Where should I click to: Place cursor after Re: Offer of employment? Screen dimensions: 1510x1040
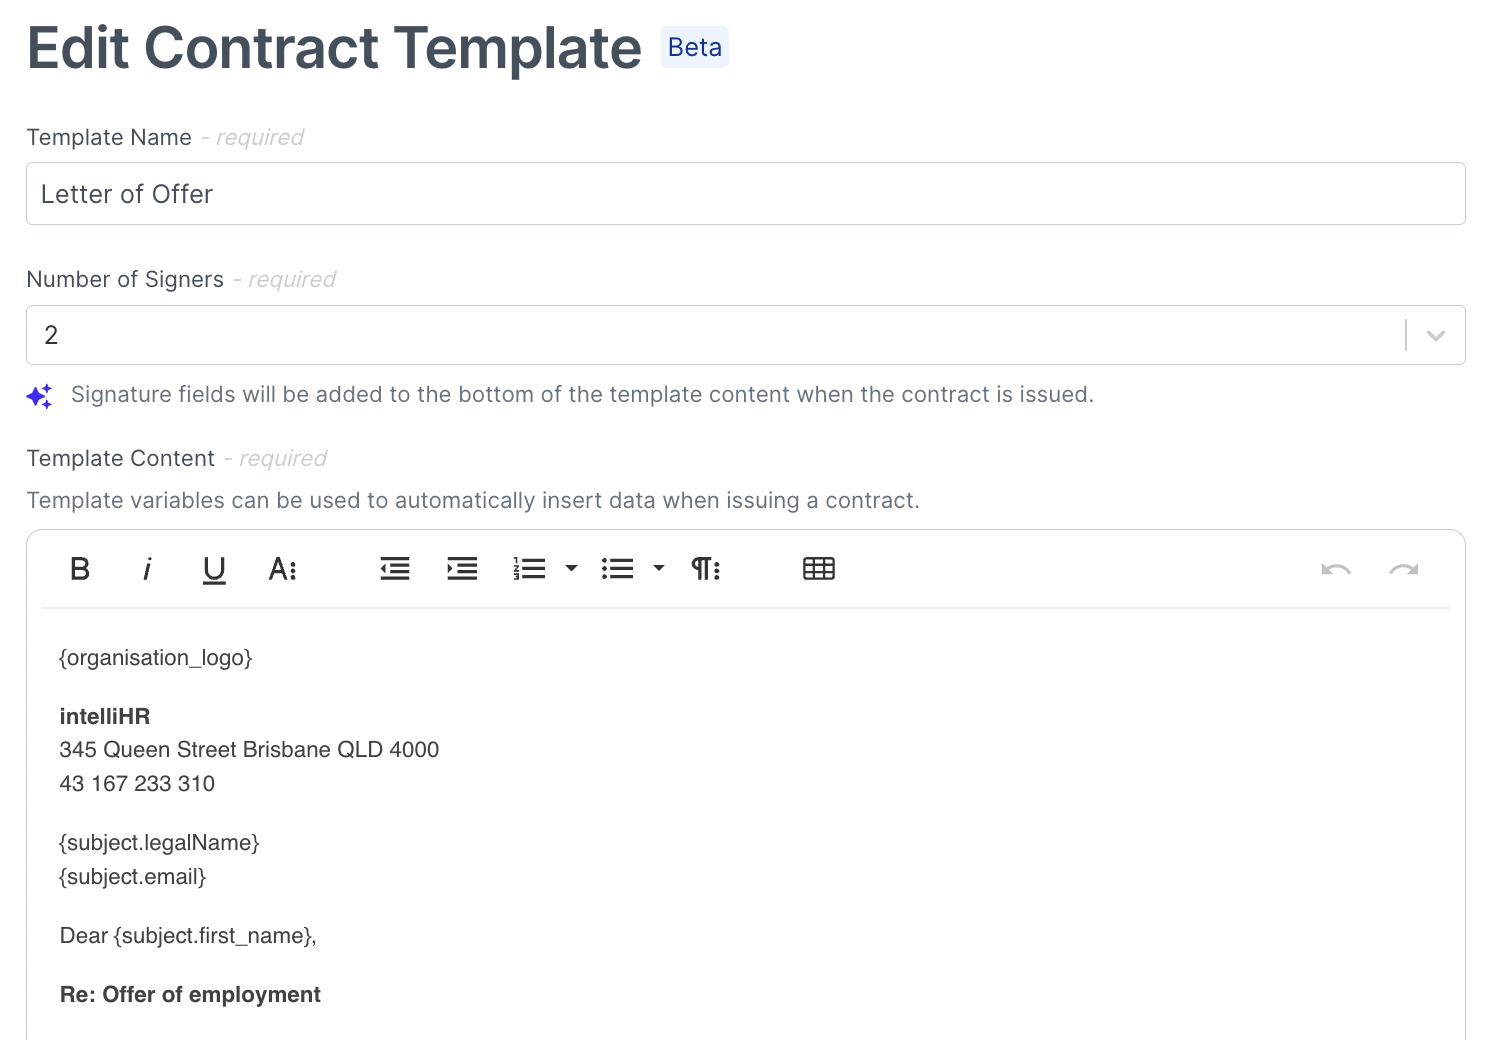[321, 994]
